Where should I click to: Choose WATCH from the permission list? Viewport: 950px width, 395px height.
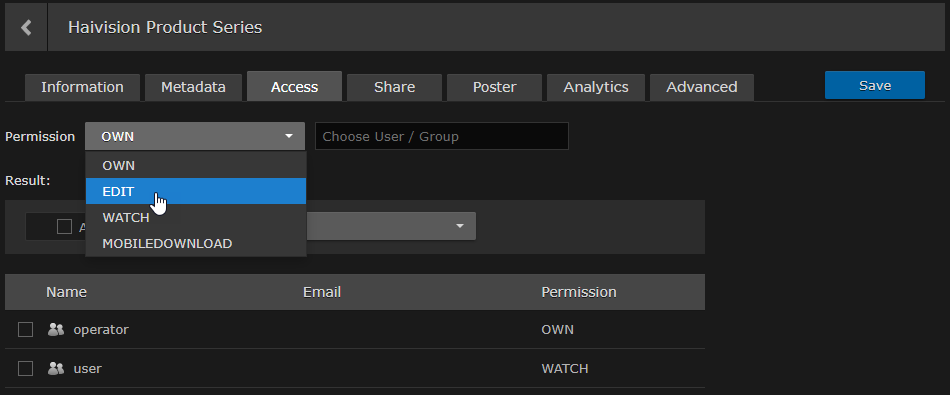tap(196, 217)
